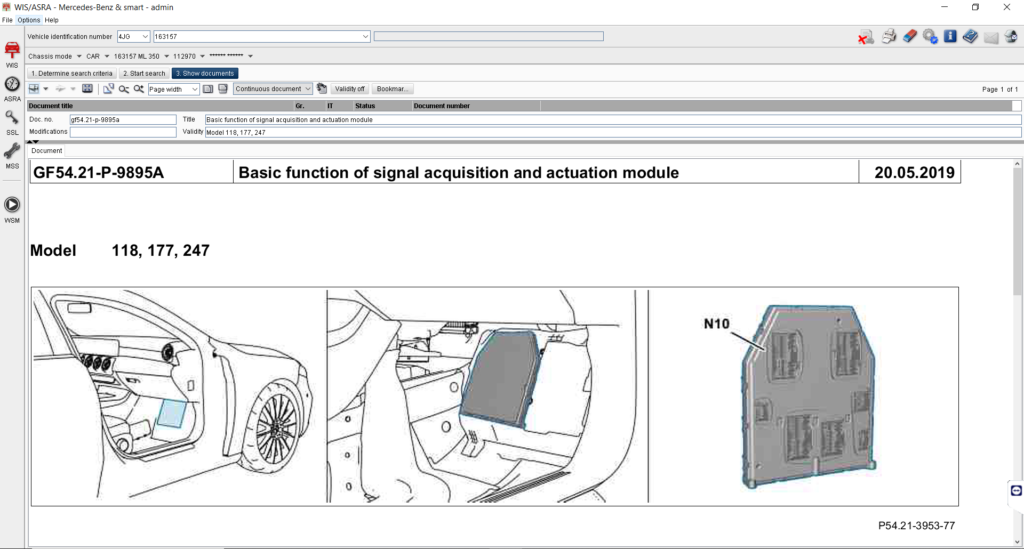Click the scrollbar up arrow
1024x549 pixels.
[1017, 164]
